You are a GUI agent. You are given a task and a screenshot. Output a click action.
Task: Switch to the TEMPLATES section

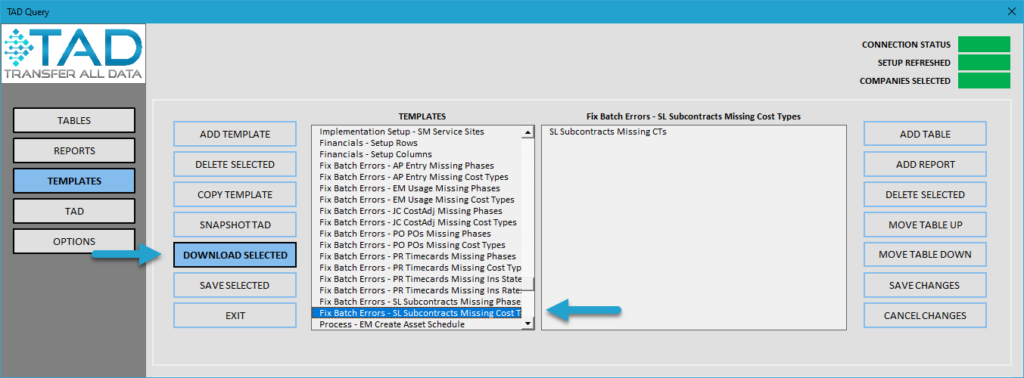point(74,181)
